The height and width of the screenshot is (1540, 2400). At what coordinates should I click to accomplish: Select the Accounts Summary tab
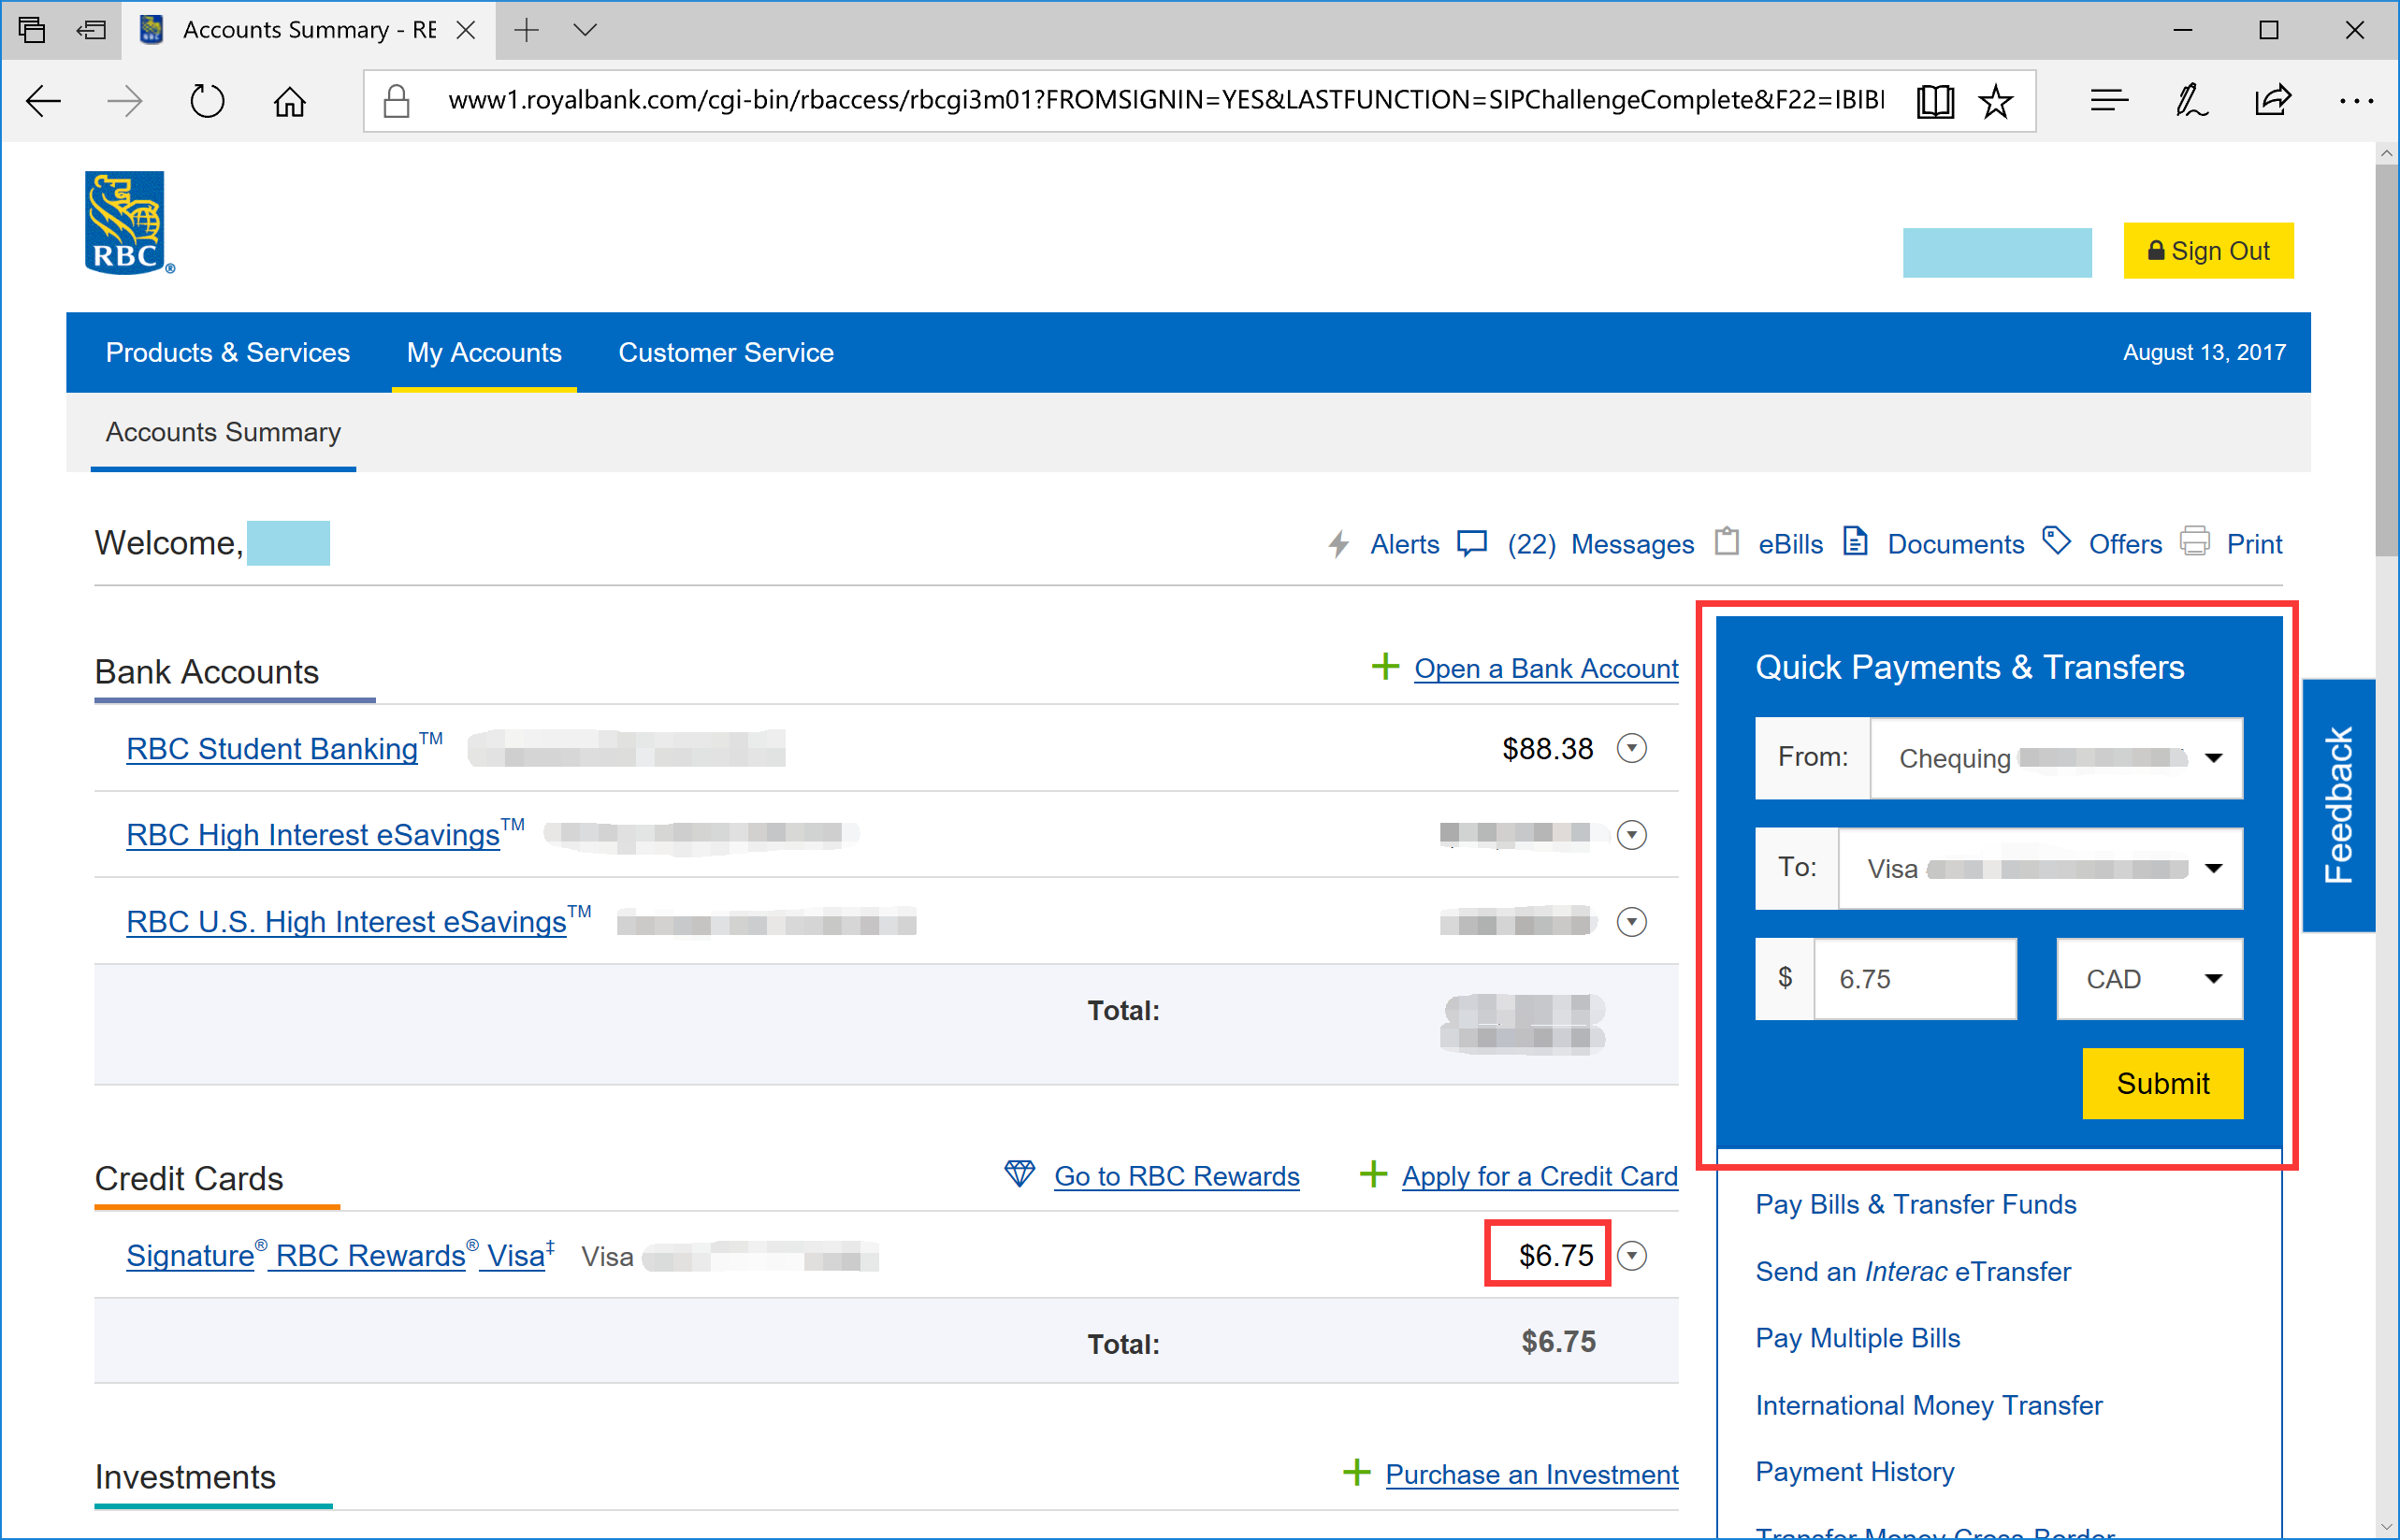point(223,432)
